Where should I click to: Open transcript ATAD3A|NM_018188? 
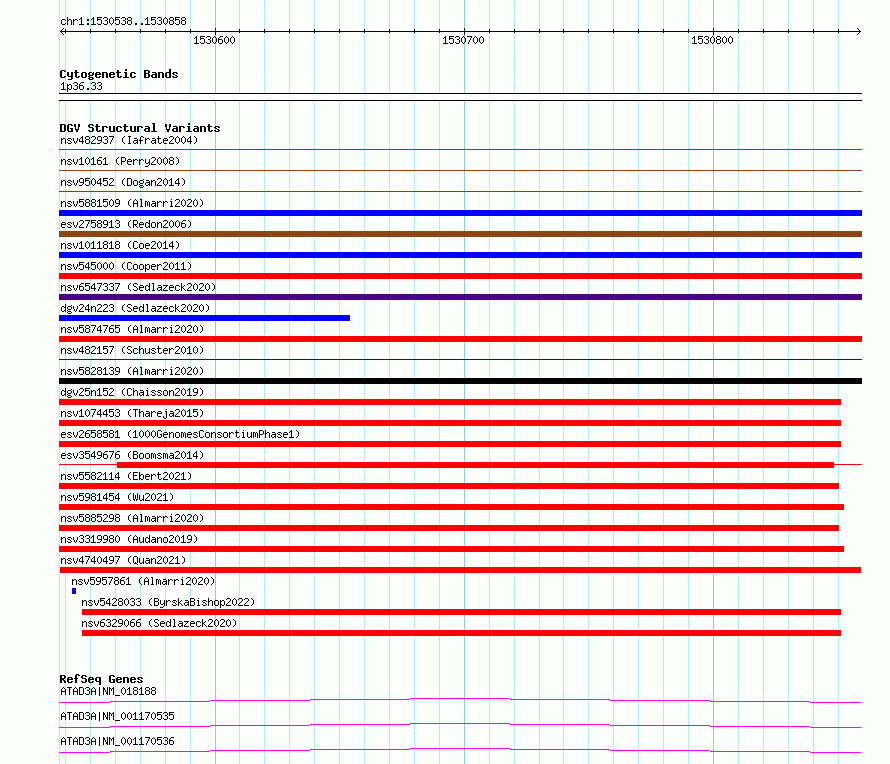[108, 691]
